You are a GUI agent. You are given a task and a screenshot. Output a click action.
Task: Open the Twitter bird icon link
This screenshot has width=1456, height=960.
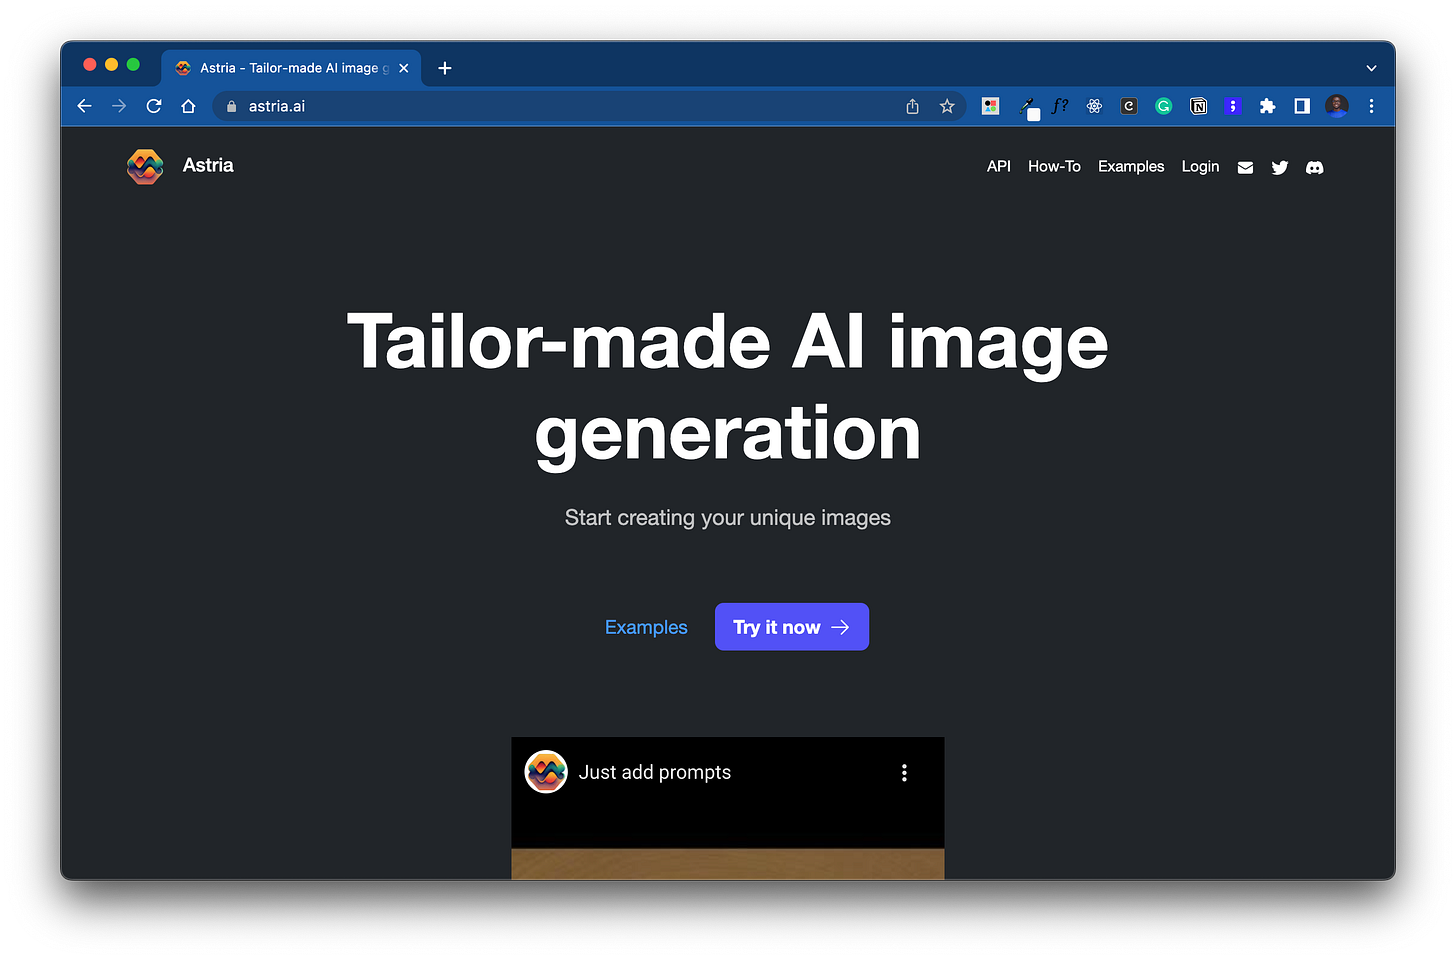coord(1280,167)
